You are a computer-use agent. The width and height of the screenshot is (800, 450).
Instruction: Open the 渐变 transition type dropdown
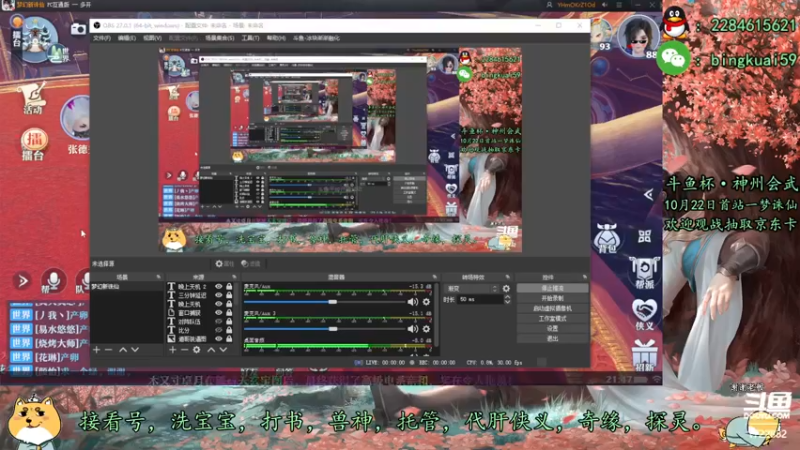[471, 289]
